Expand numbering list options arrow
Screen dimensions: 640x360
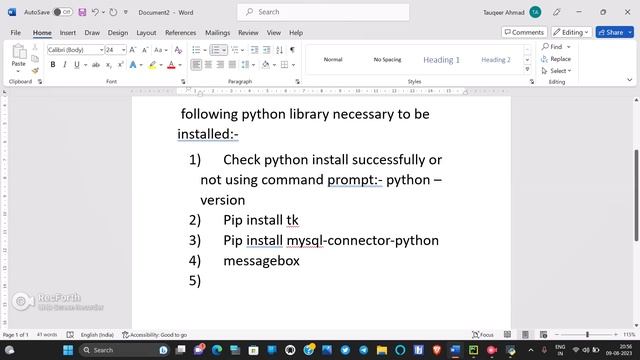(x=224, y=50)
